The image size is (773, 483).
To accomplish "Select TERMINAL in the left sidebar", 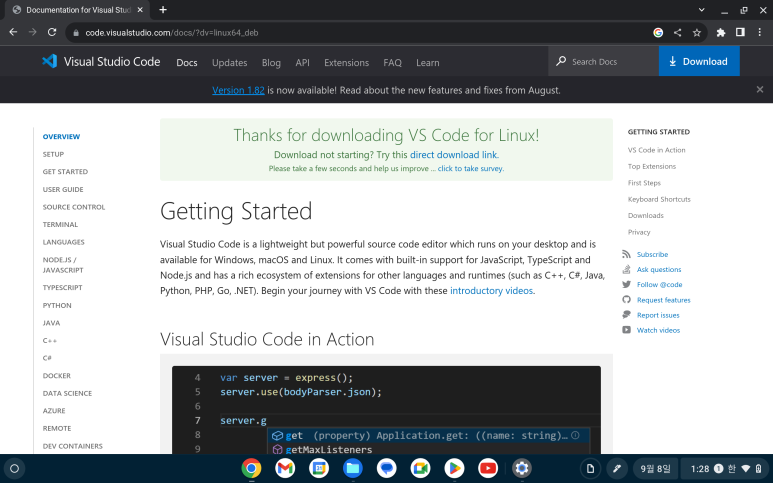I will click(x=60, y=224).
